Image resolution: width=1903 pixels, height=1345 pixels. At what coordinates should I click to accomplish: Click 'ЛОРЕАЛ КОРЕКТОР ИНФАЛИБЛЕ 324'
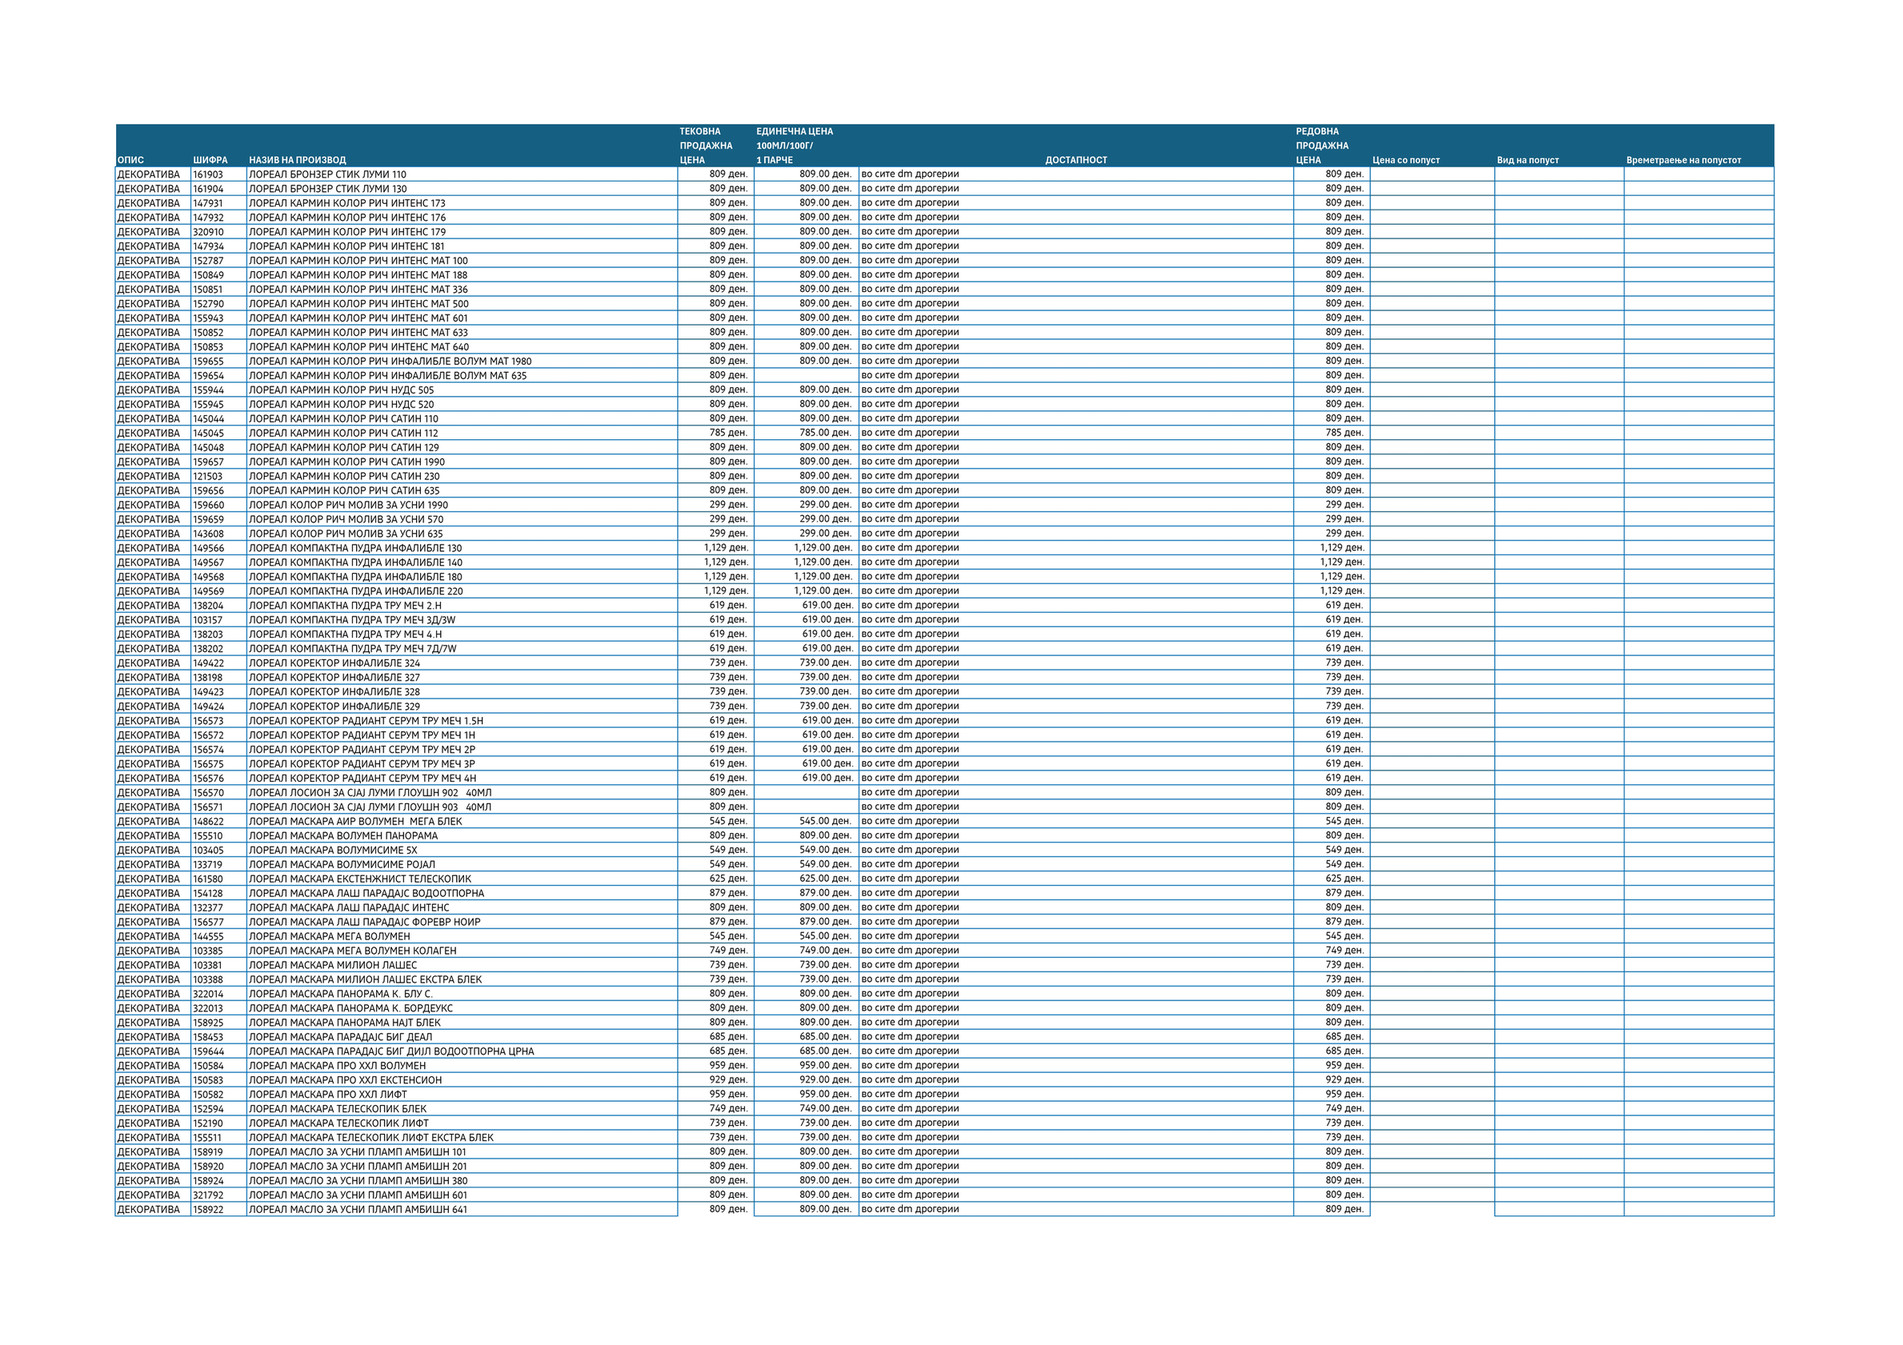pyautogui.click(x=334, y=663)
